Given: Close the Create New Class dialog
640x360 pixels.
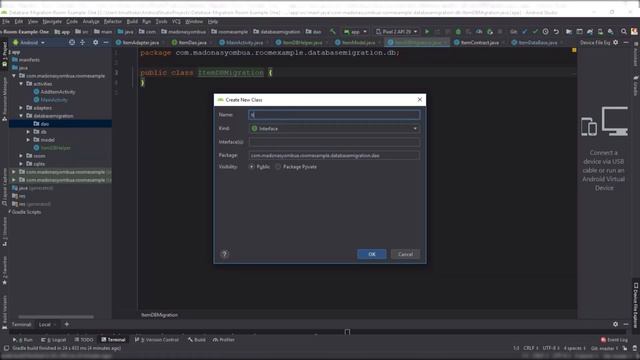Looking at the screenshot, I should click(x=420, y=100).
